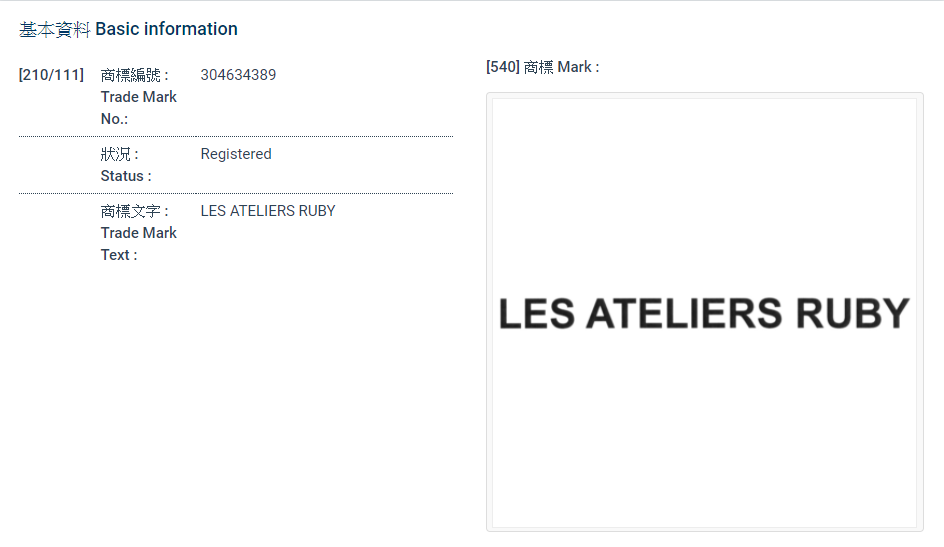Click the English Trade Mark Text label
Screen dimensions: 944x547
point(138,244)
